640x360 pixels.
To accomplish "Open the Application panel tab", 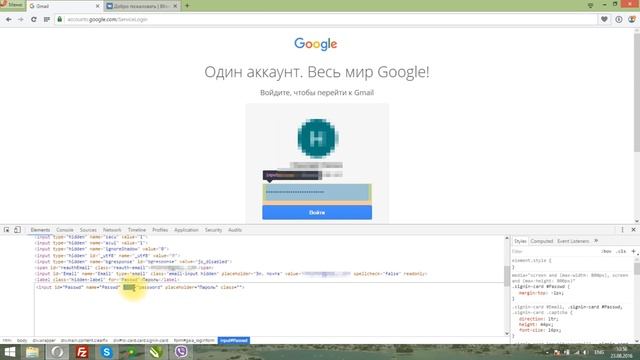I will click(x=186, y=230).
